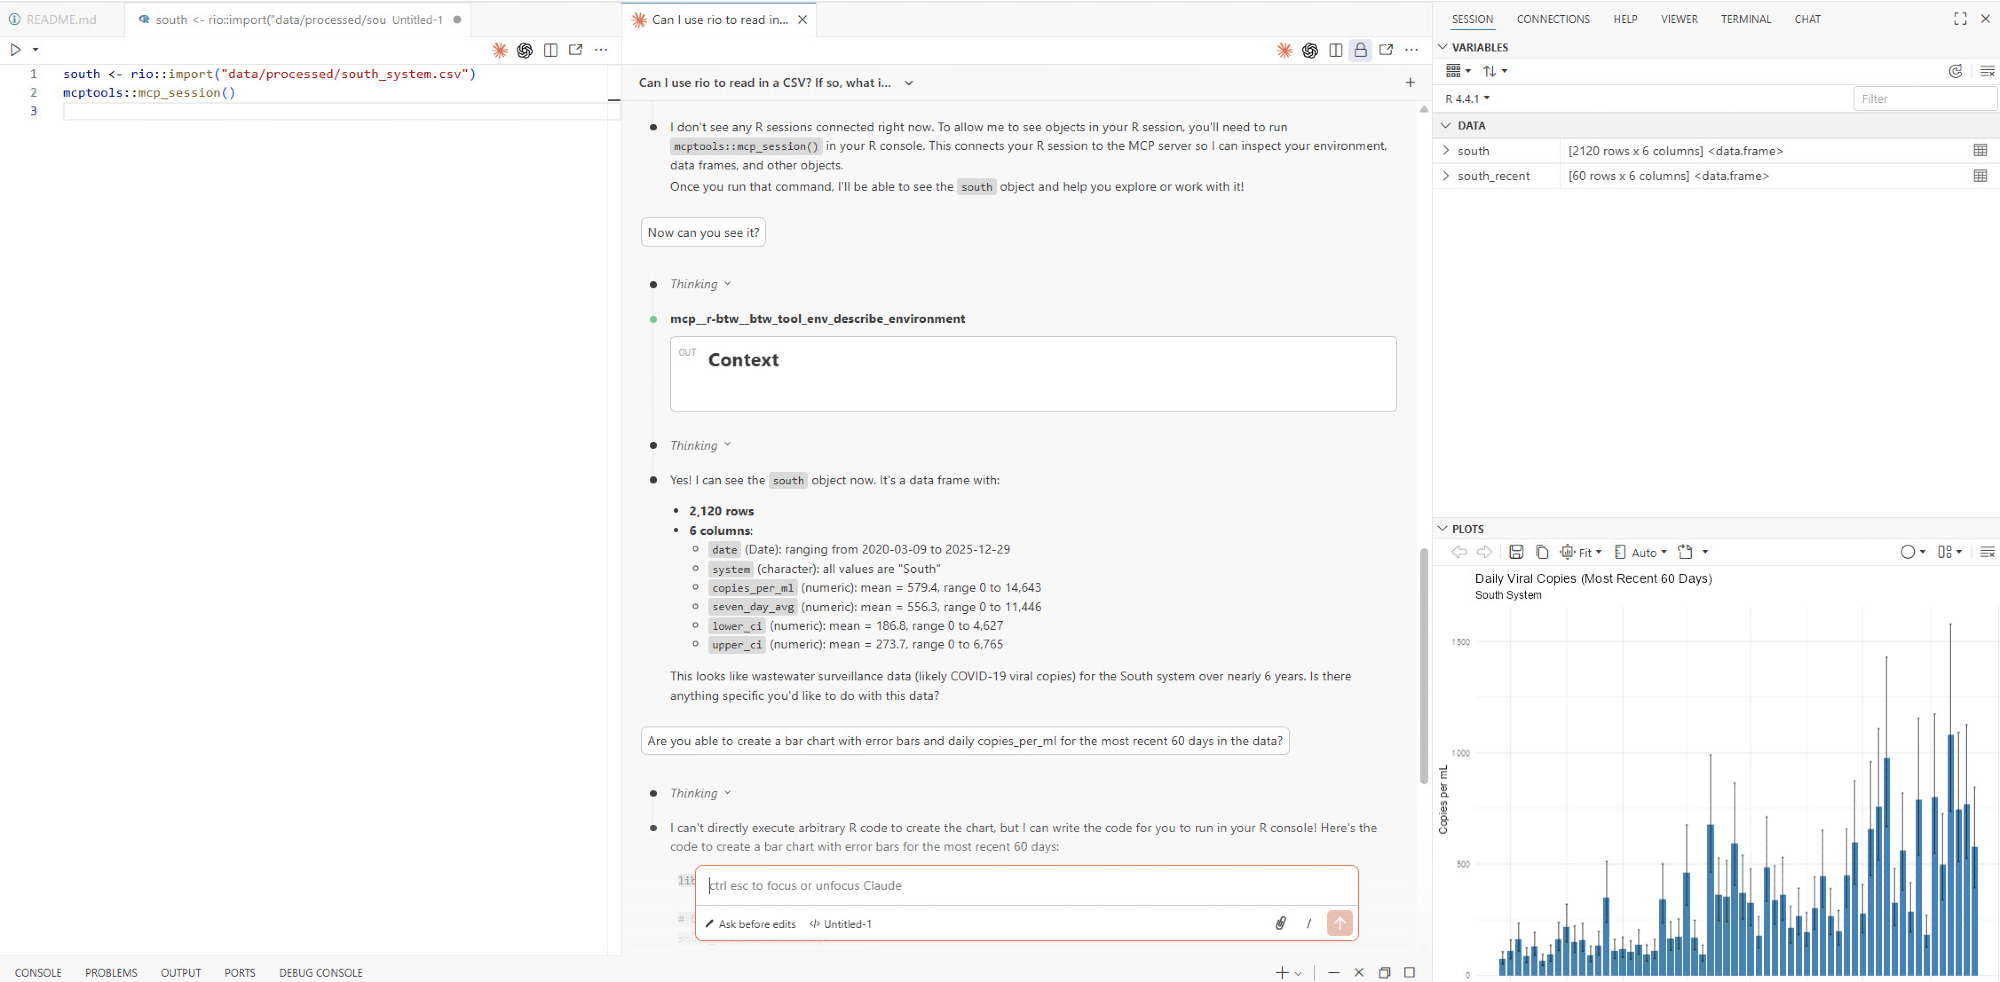Click the Untitled-1 file context chip

pos(841,924)
